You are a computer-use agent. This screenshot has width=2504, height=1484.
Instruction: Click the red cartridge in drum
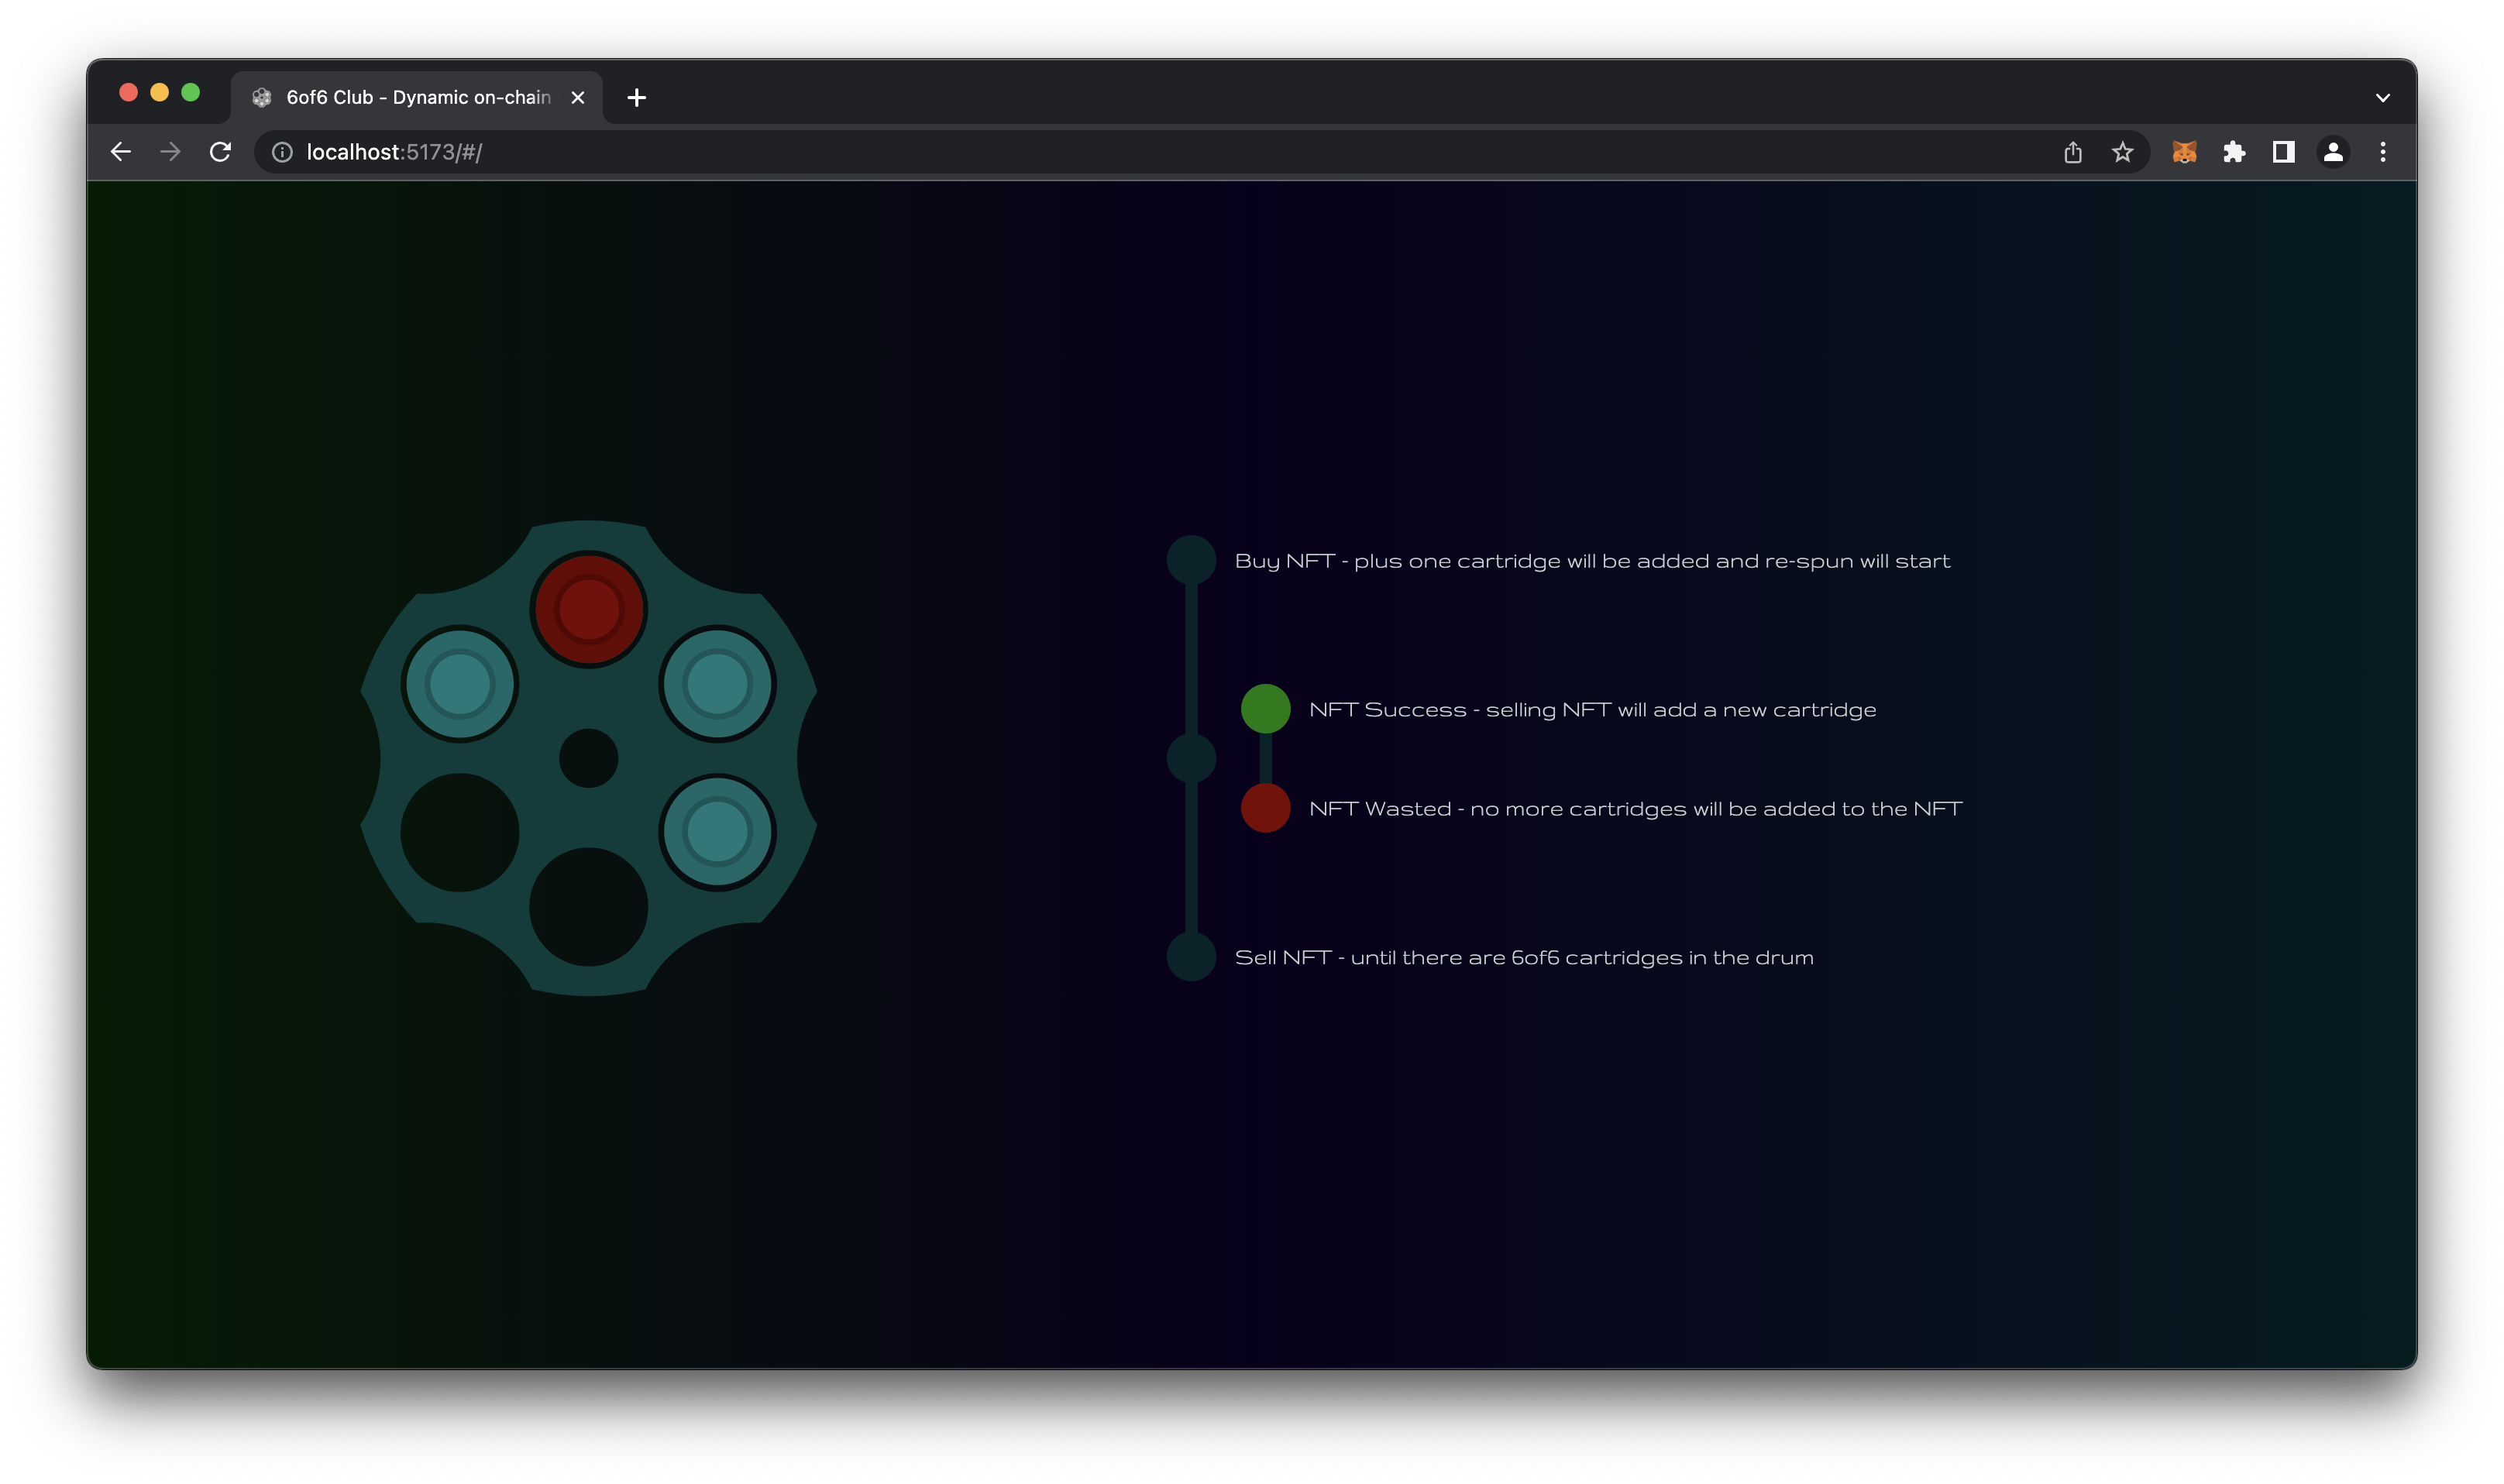(x=589, y=609)
